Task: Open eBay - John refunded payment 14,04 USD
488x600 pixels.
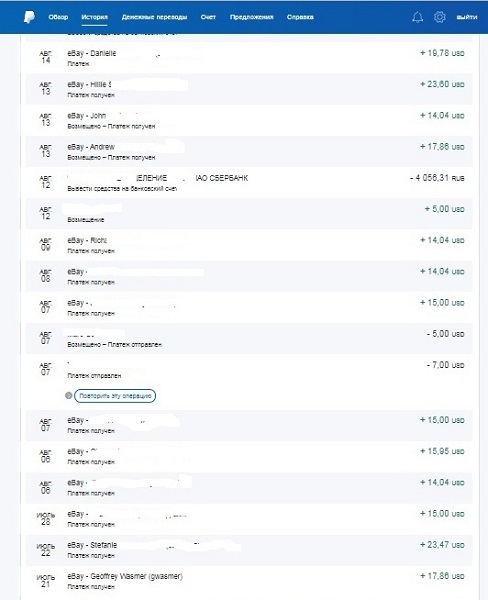Action: click(x=249, y=120)
